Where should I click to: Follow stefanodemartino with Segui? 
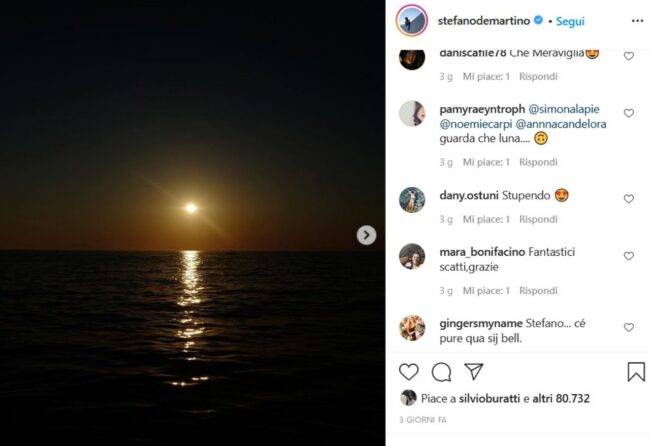pos(571,20)
